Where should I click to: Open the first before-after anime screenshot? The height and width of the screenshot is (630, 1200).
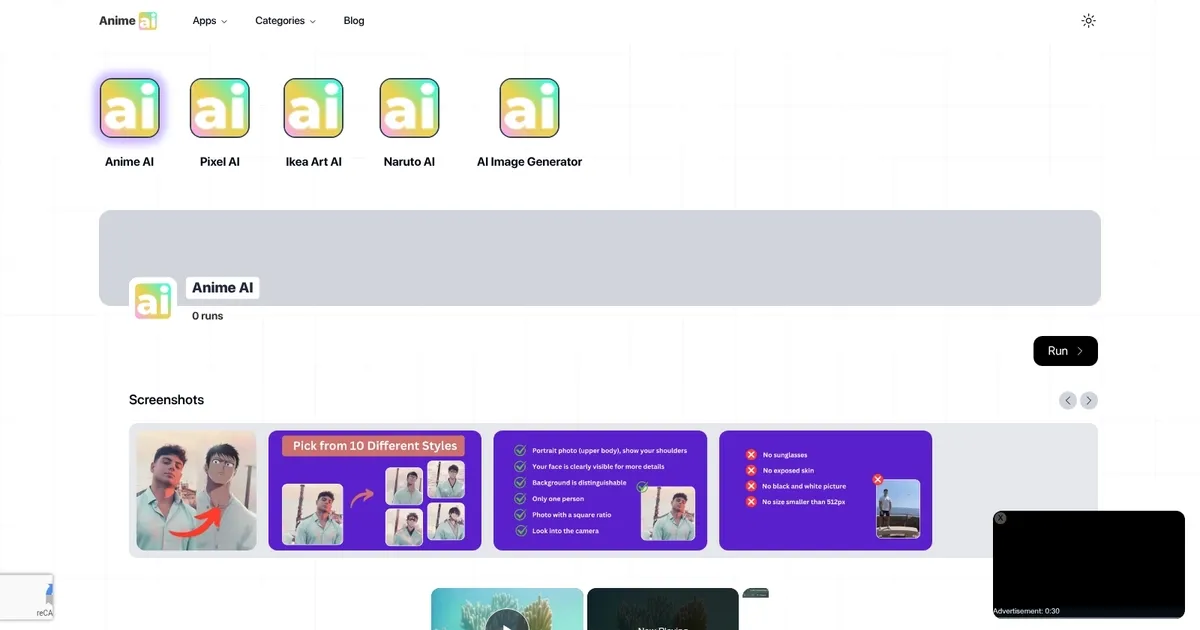point(196,490)
